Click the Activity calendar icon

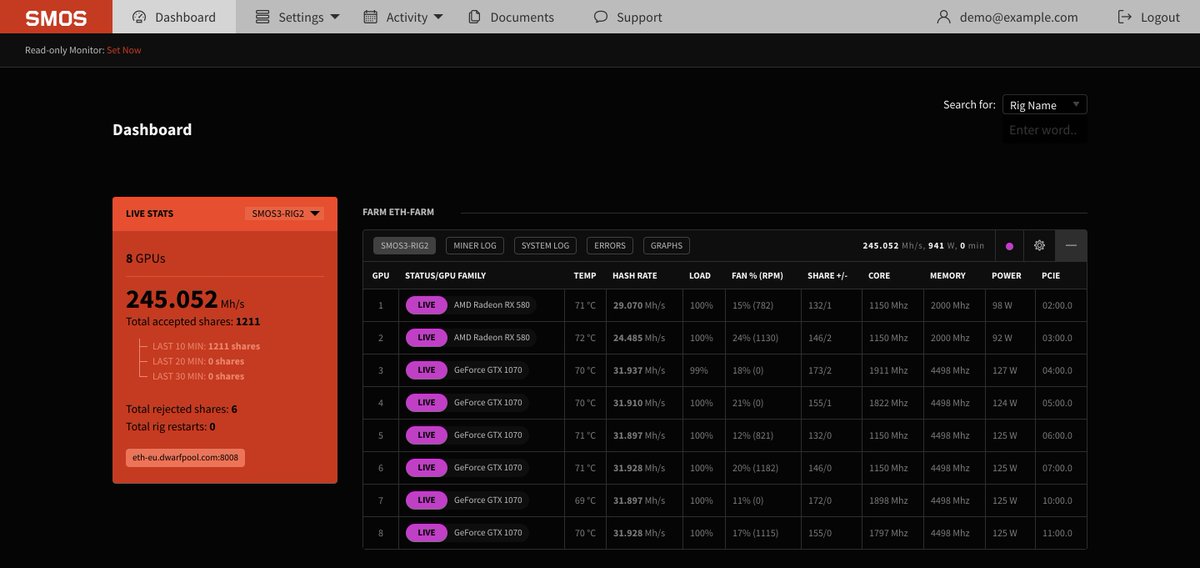click(370, 17)
